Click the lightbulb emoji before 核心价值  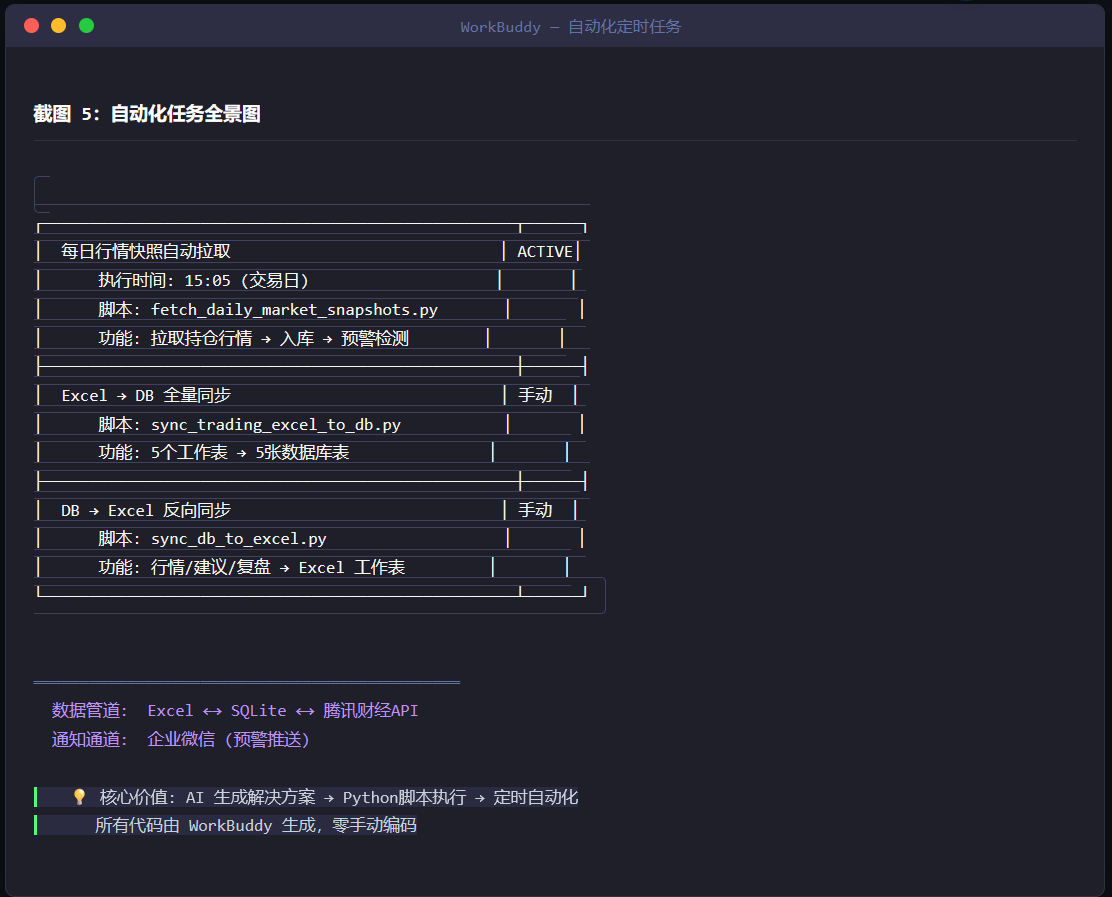(79, 796)
